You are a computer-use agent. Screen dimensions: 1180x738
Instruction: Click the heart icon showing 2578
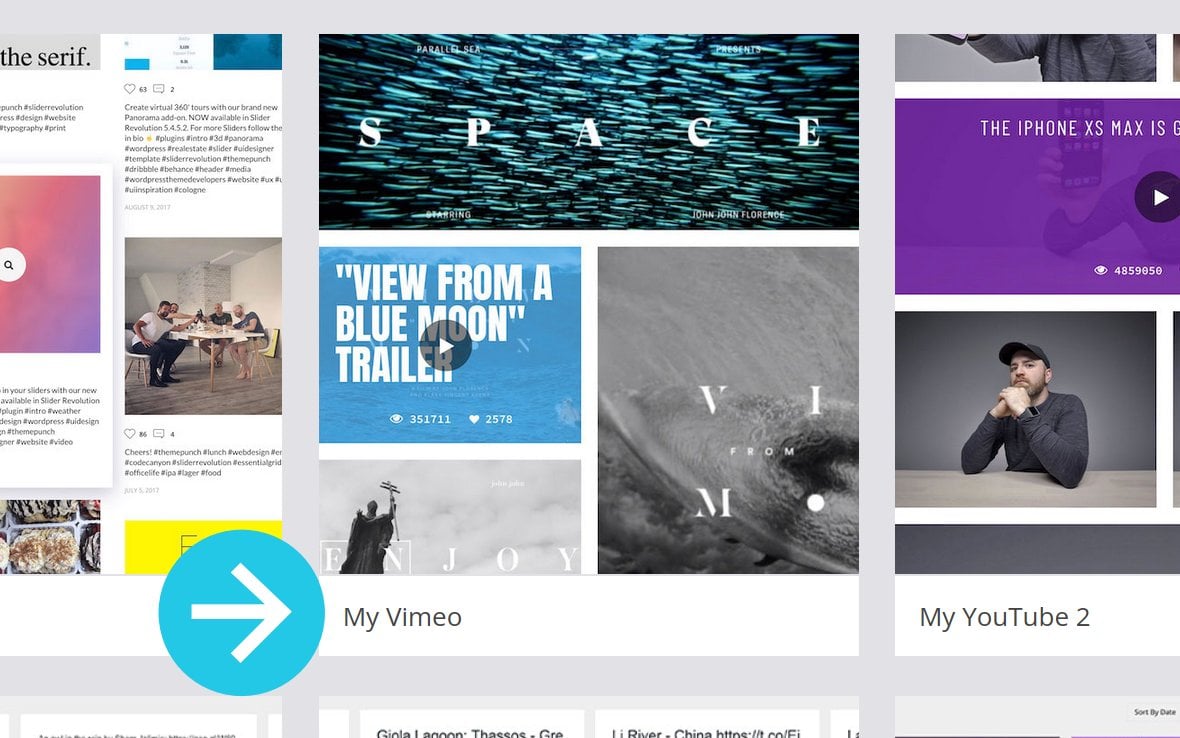pos(474,419)
